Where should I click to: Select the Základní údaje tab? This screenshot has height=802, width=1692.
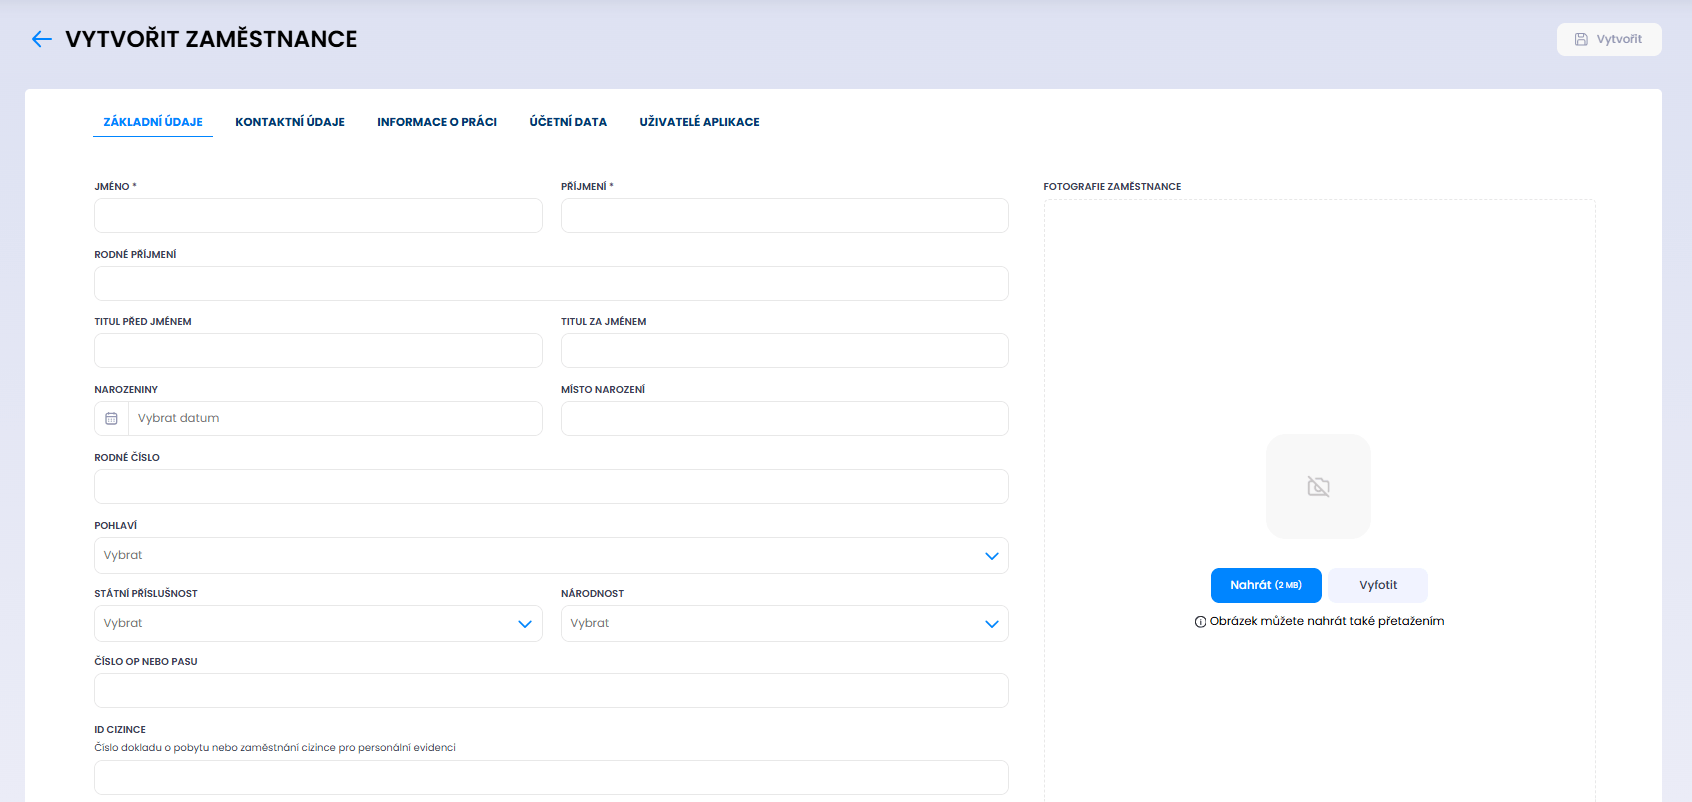[x=153, y=122]
